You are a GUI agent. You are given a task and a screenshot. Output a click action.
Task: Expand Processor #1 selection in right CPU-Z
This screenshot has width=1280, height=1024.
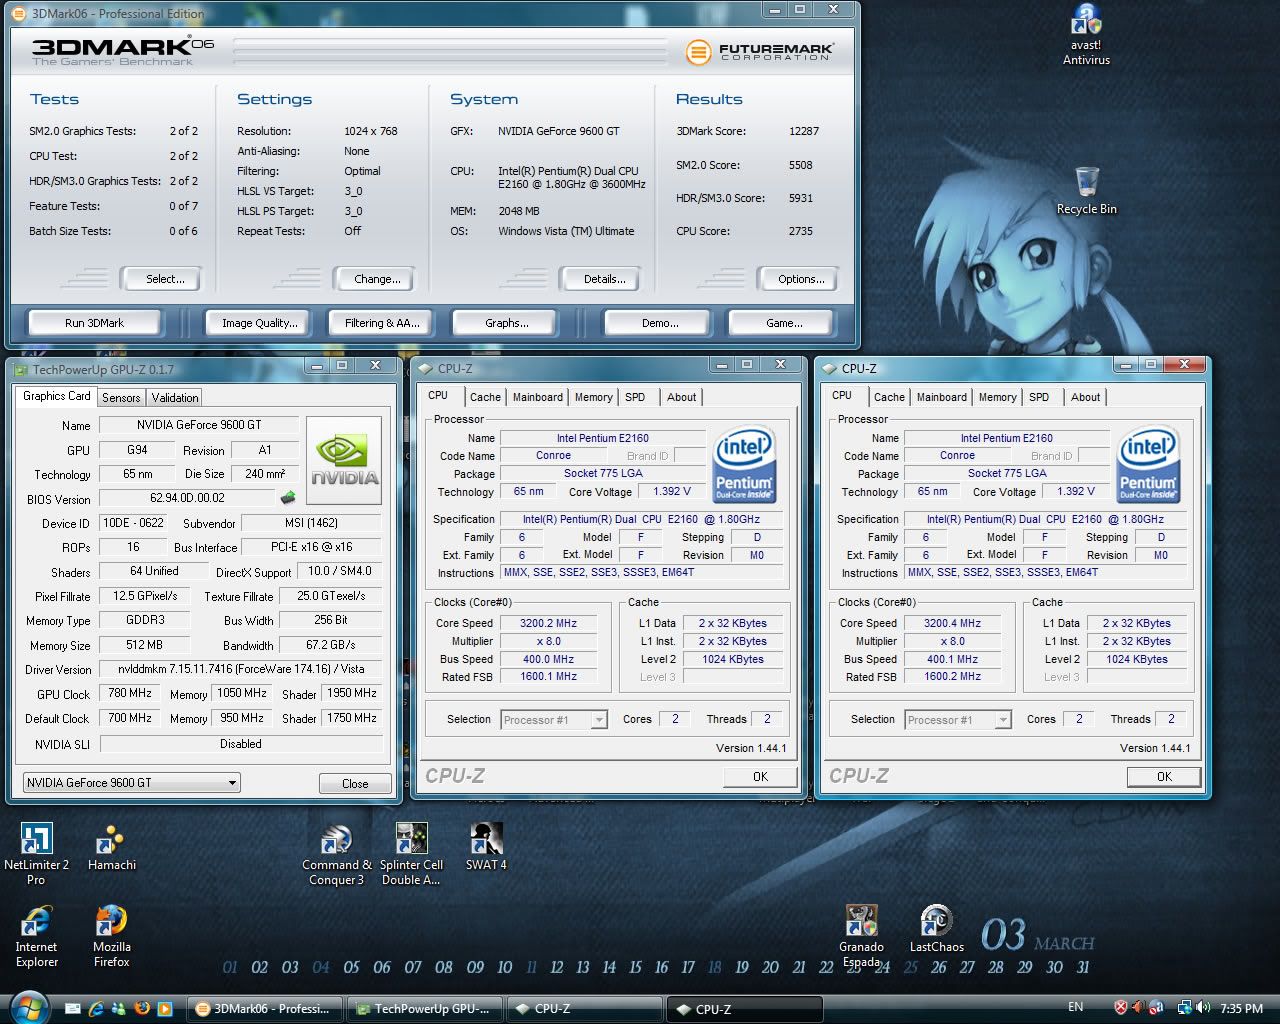click(1002, 720)
